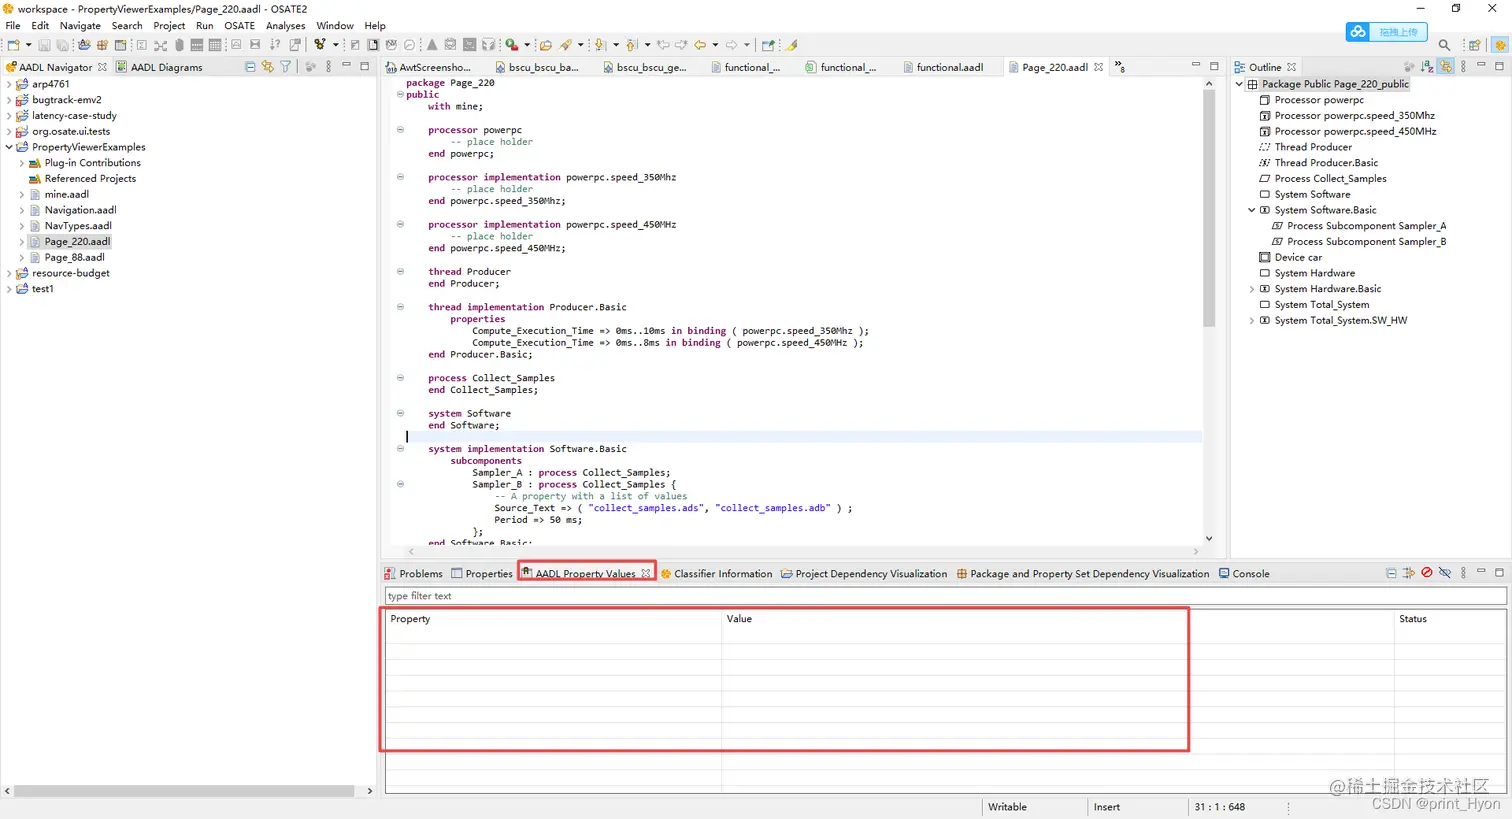Viewport: 1512px width, 819px height.
Task: Click the Save toolbar icon
Action: coord(44,45)
